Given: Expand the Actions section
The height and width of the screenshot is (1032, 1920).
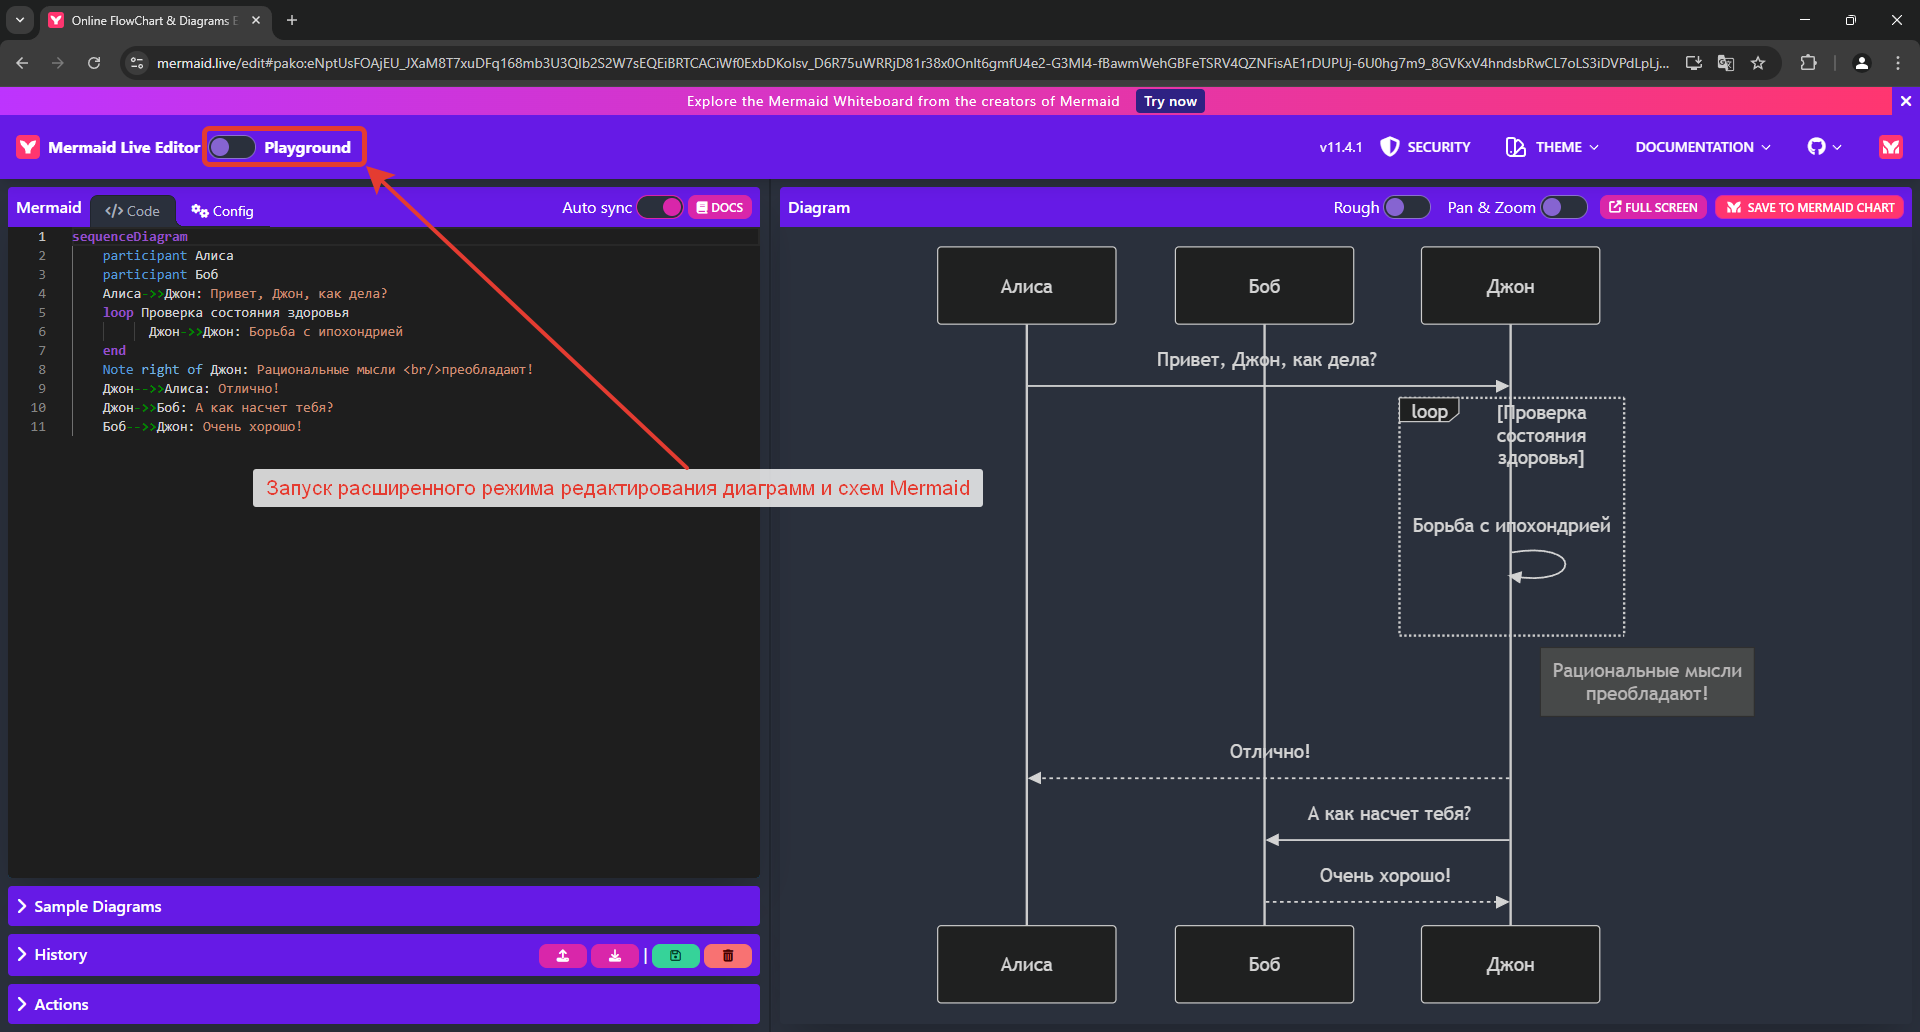Looking at the screenshot, I should (62, 1004).
